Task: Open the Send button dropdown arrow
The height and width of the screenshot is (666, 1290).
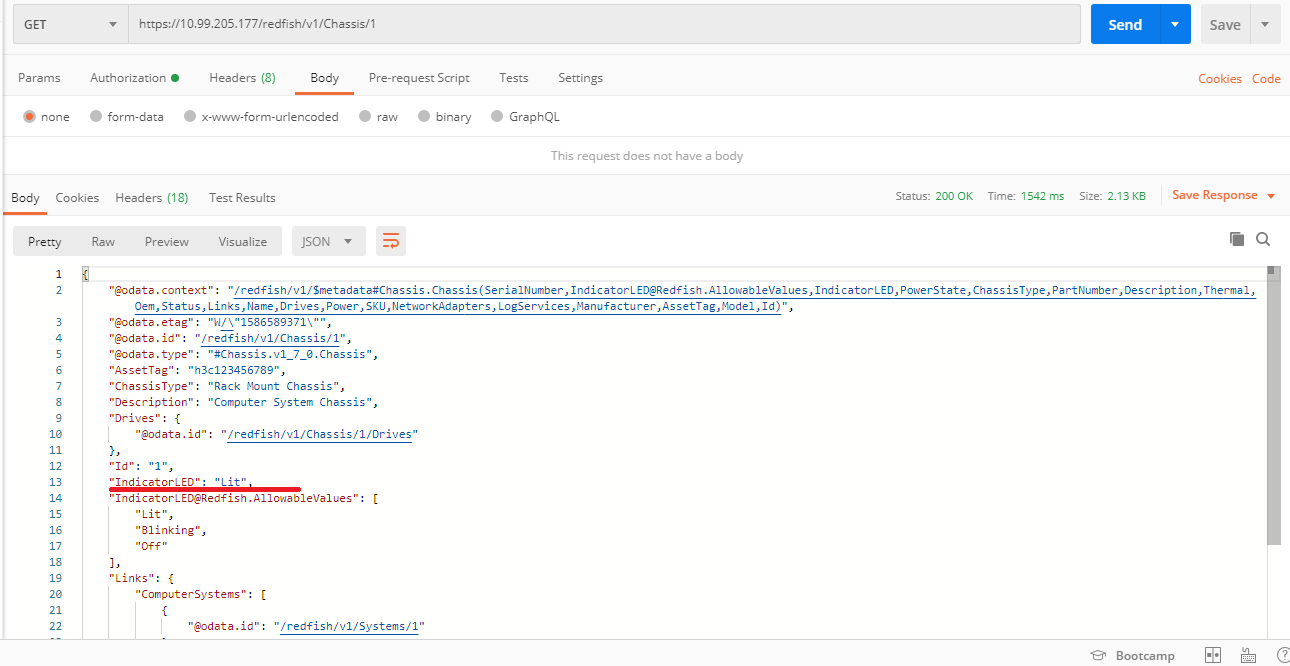Action: [x=1175, y=25]
